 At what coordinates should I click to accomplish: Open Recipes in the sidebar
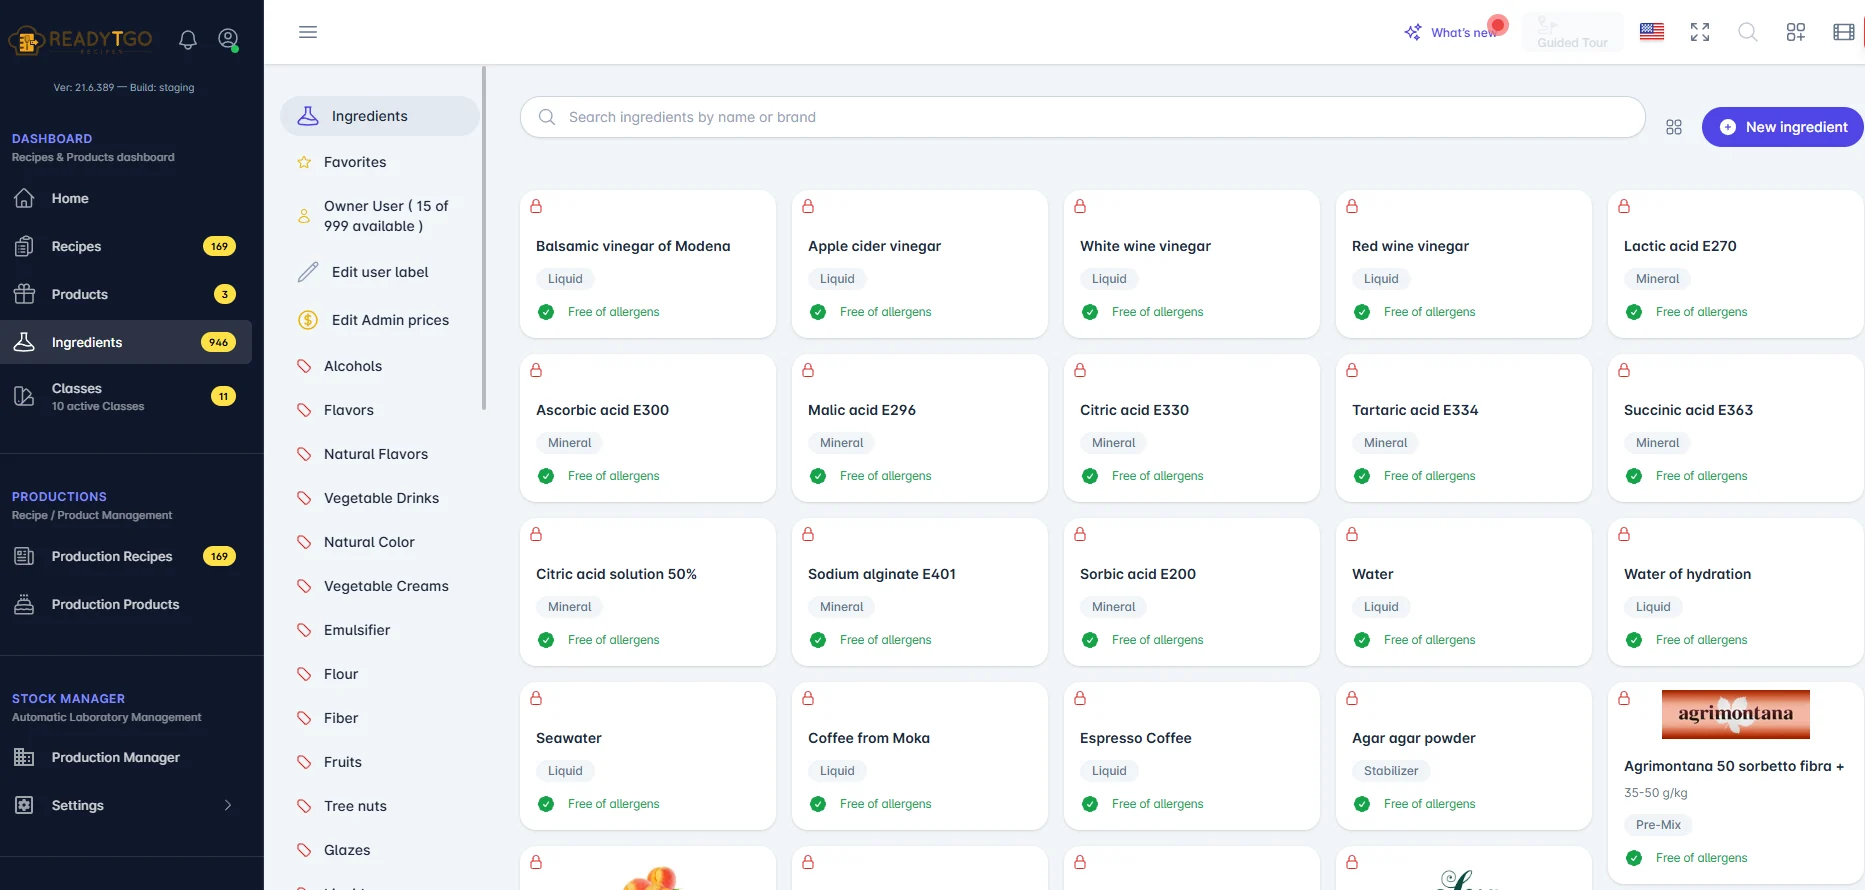126,246
